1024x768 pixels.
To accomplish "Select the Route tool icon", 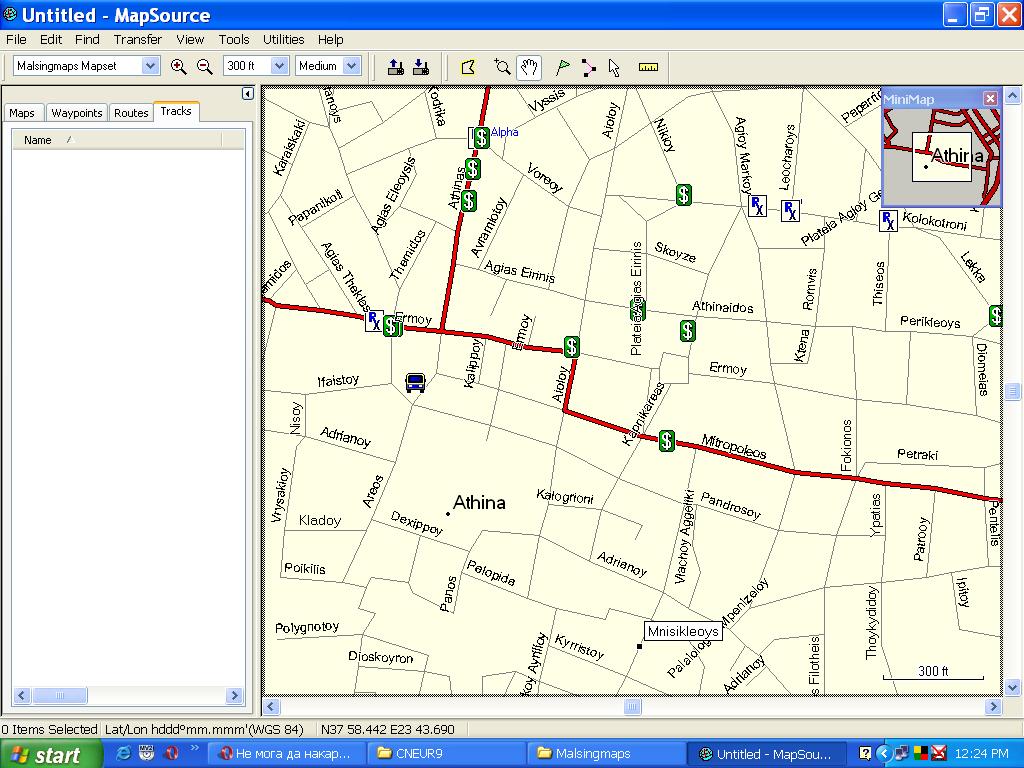I will click(588, 67).
